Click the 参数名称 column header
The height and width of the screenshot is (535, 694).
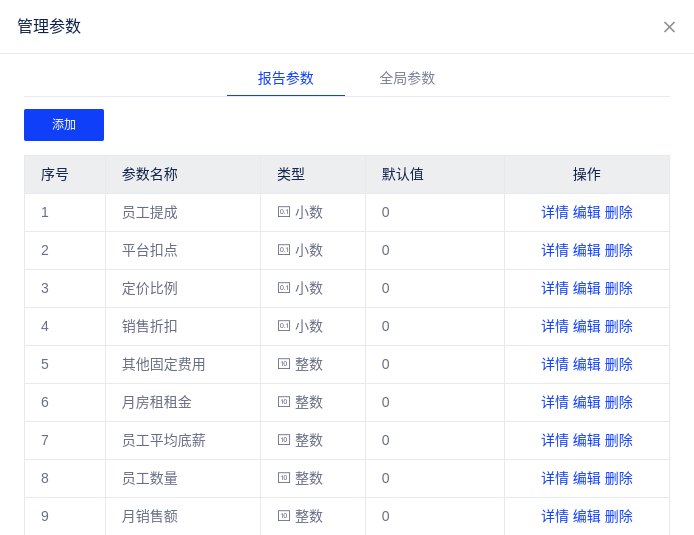pos(150,174)
